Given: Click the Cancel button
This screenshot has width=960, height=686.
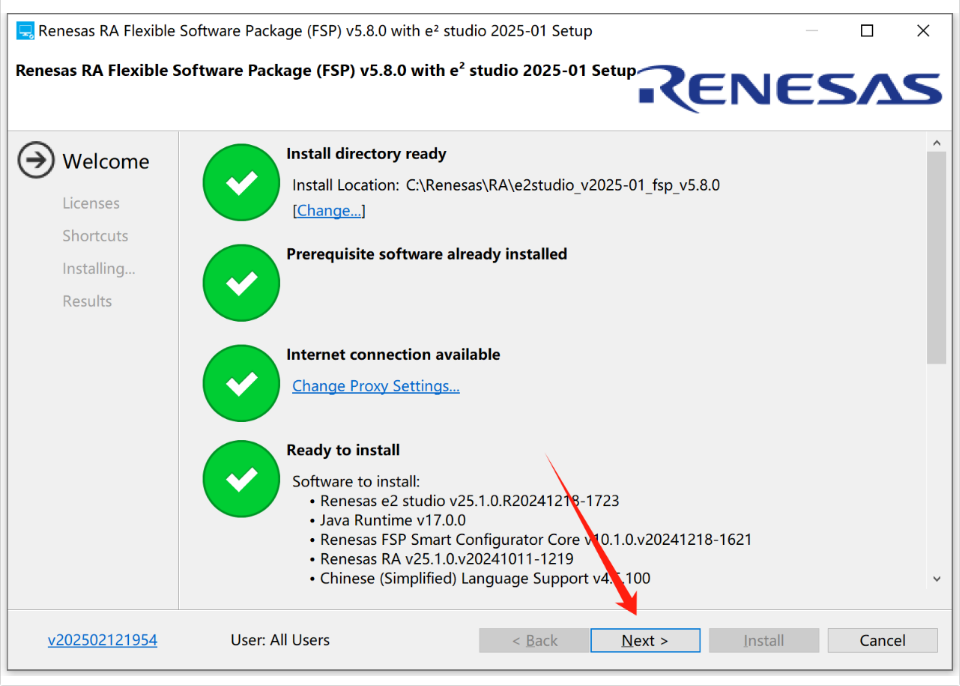Looking at the screenshot, I should coord(882,640).
